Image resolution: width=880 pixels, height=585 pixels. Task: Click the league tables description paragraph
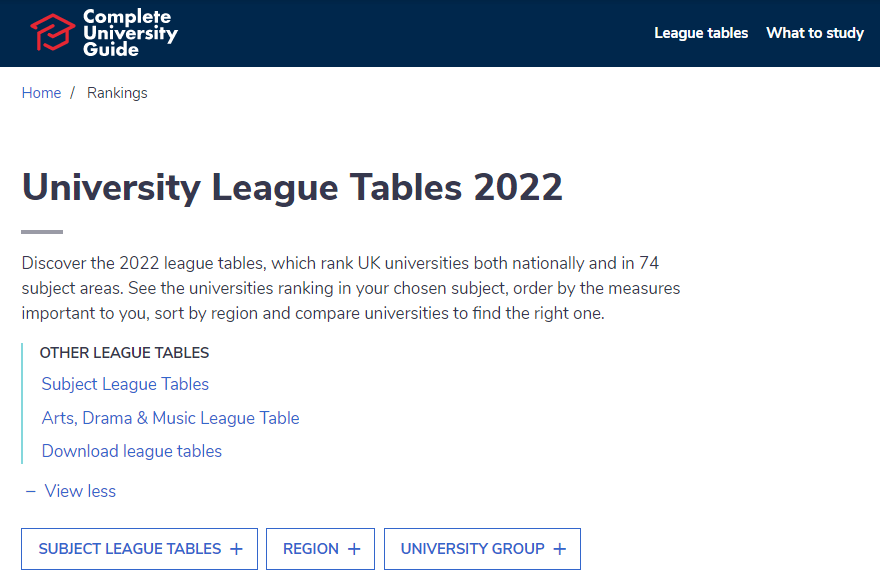click(351, 288)
